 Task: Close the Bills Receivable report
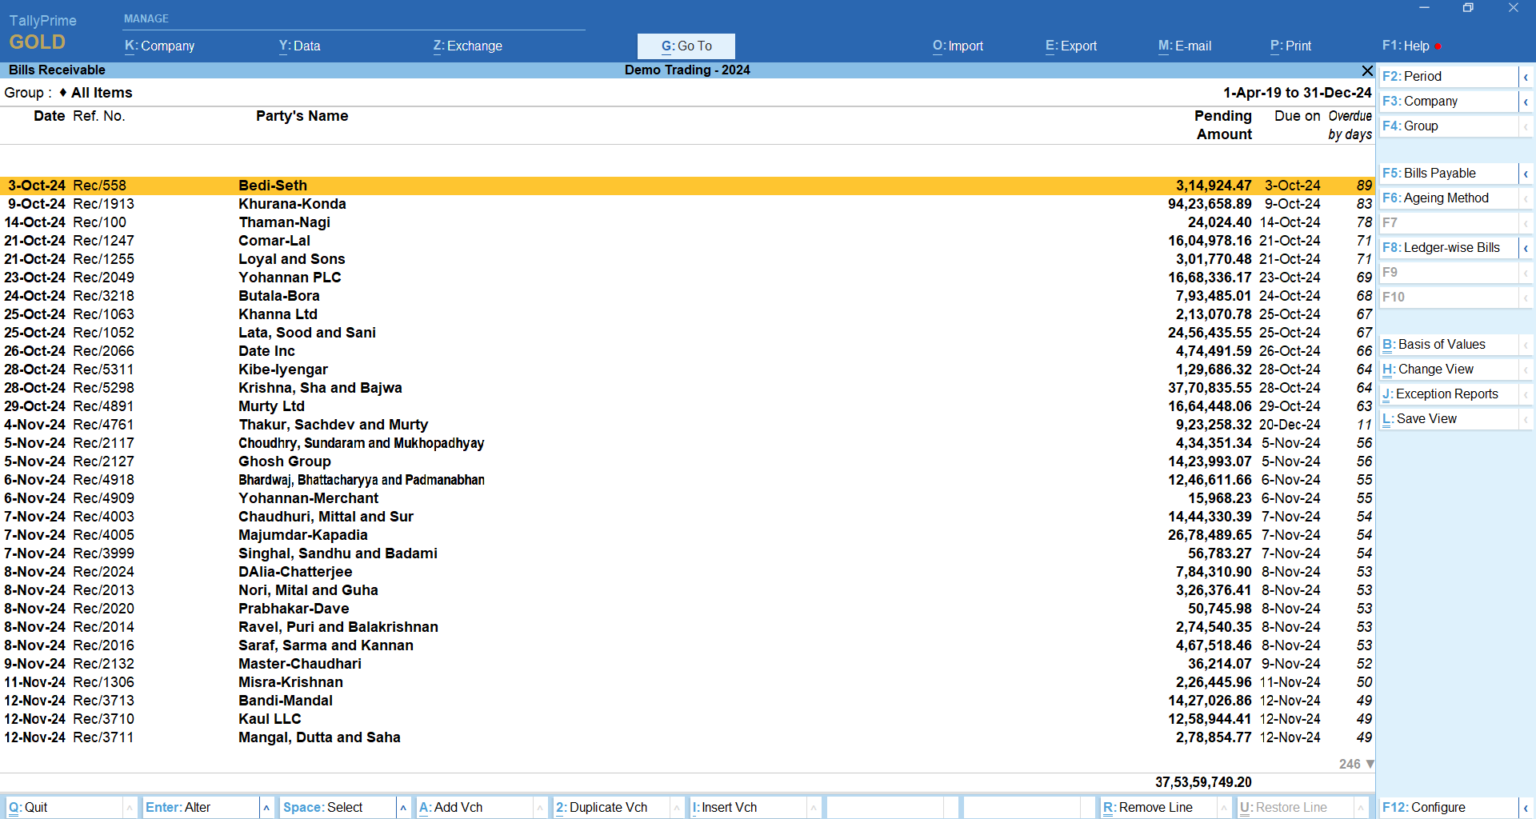click(1367, 70)
